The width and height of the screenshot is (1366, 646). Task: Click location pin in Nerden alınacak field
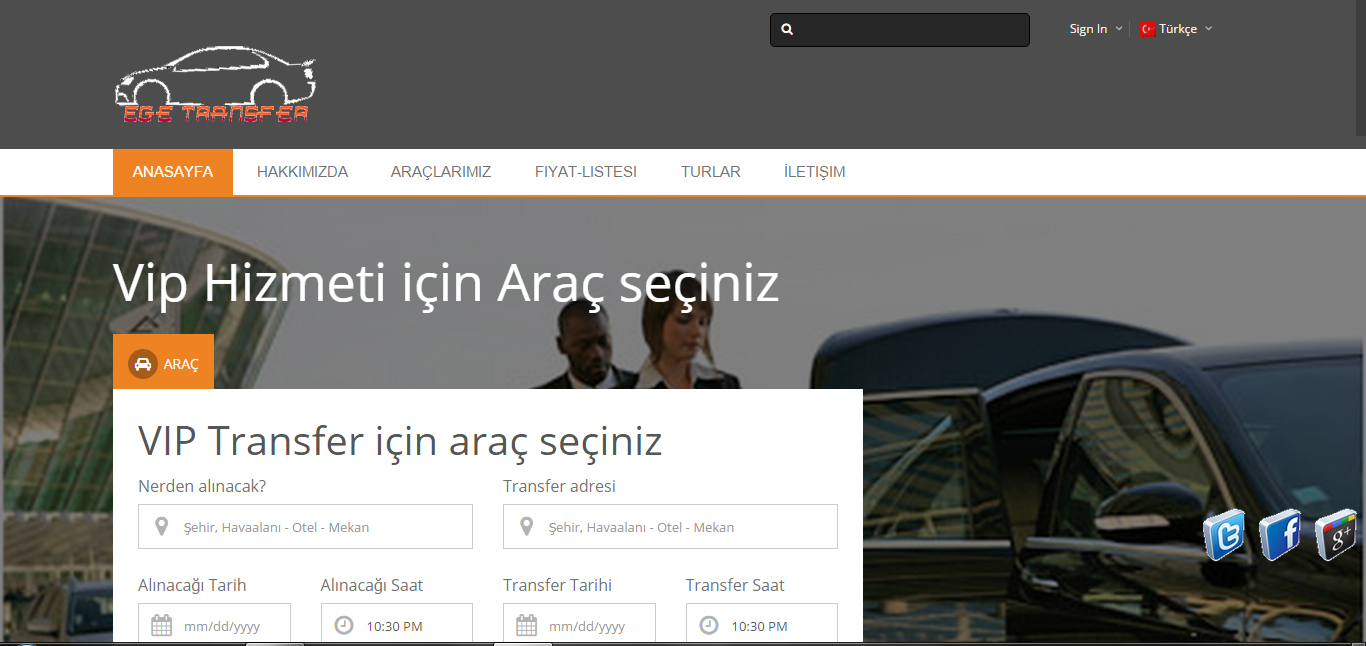point(162,527)
